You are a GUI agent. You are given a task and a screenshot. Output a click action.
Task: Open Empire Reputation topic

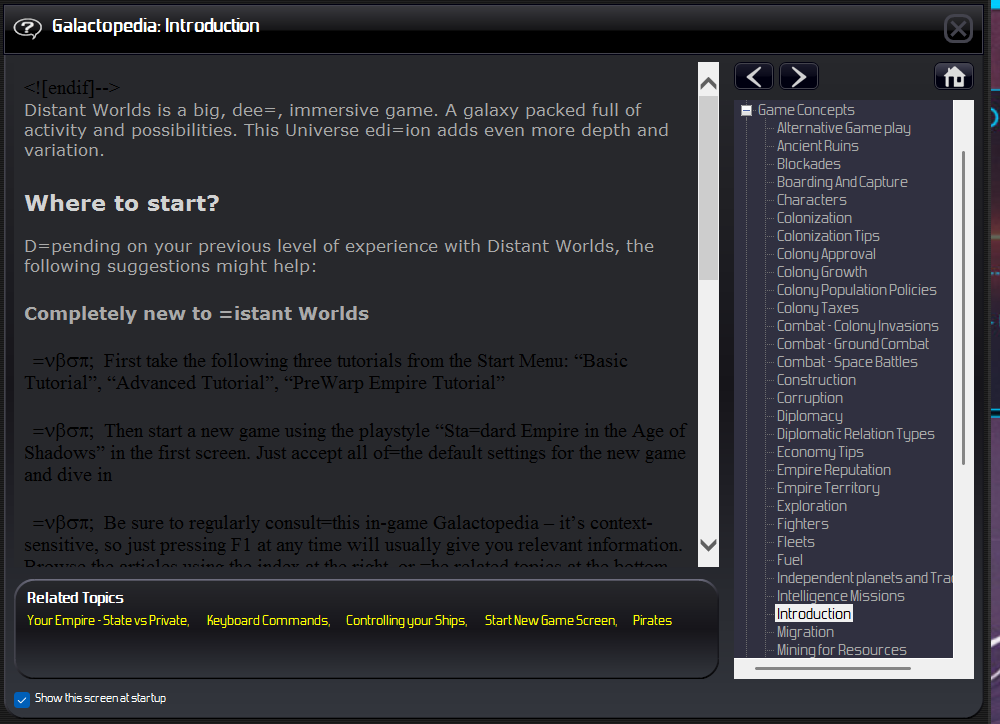click(x=834, y=470)
